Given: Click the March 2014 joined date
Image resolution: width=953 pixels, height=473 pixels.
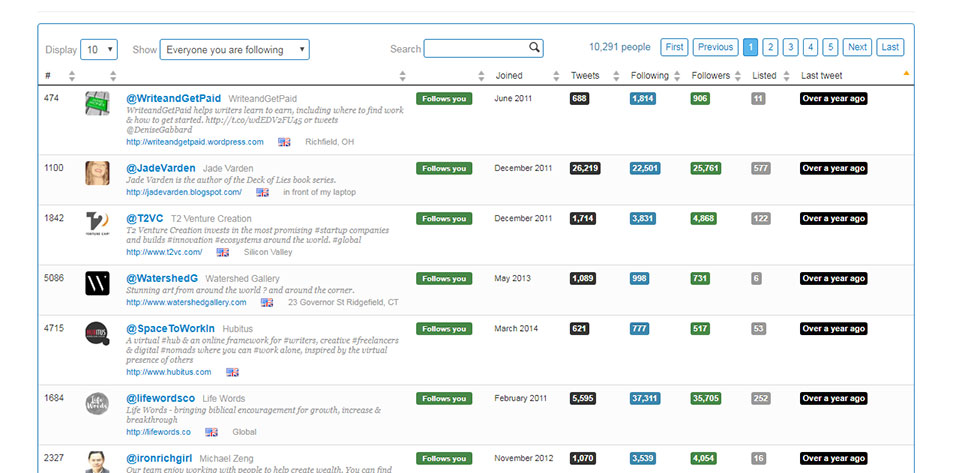Looking at the screenshot, I should (x=516, y=328).
